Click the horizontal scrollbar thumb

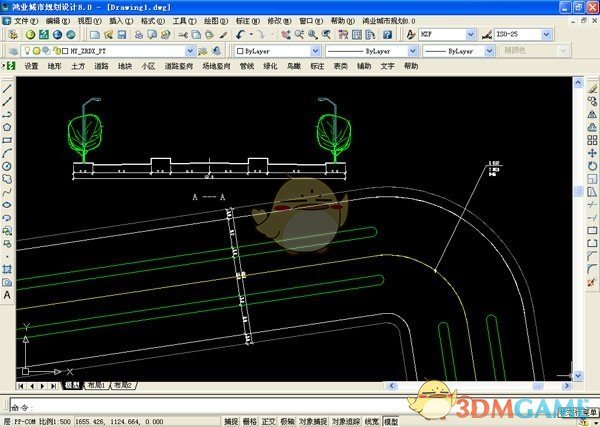coord(538,386)
